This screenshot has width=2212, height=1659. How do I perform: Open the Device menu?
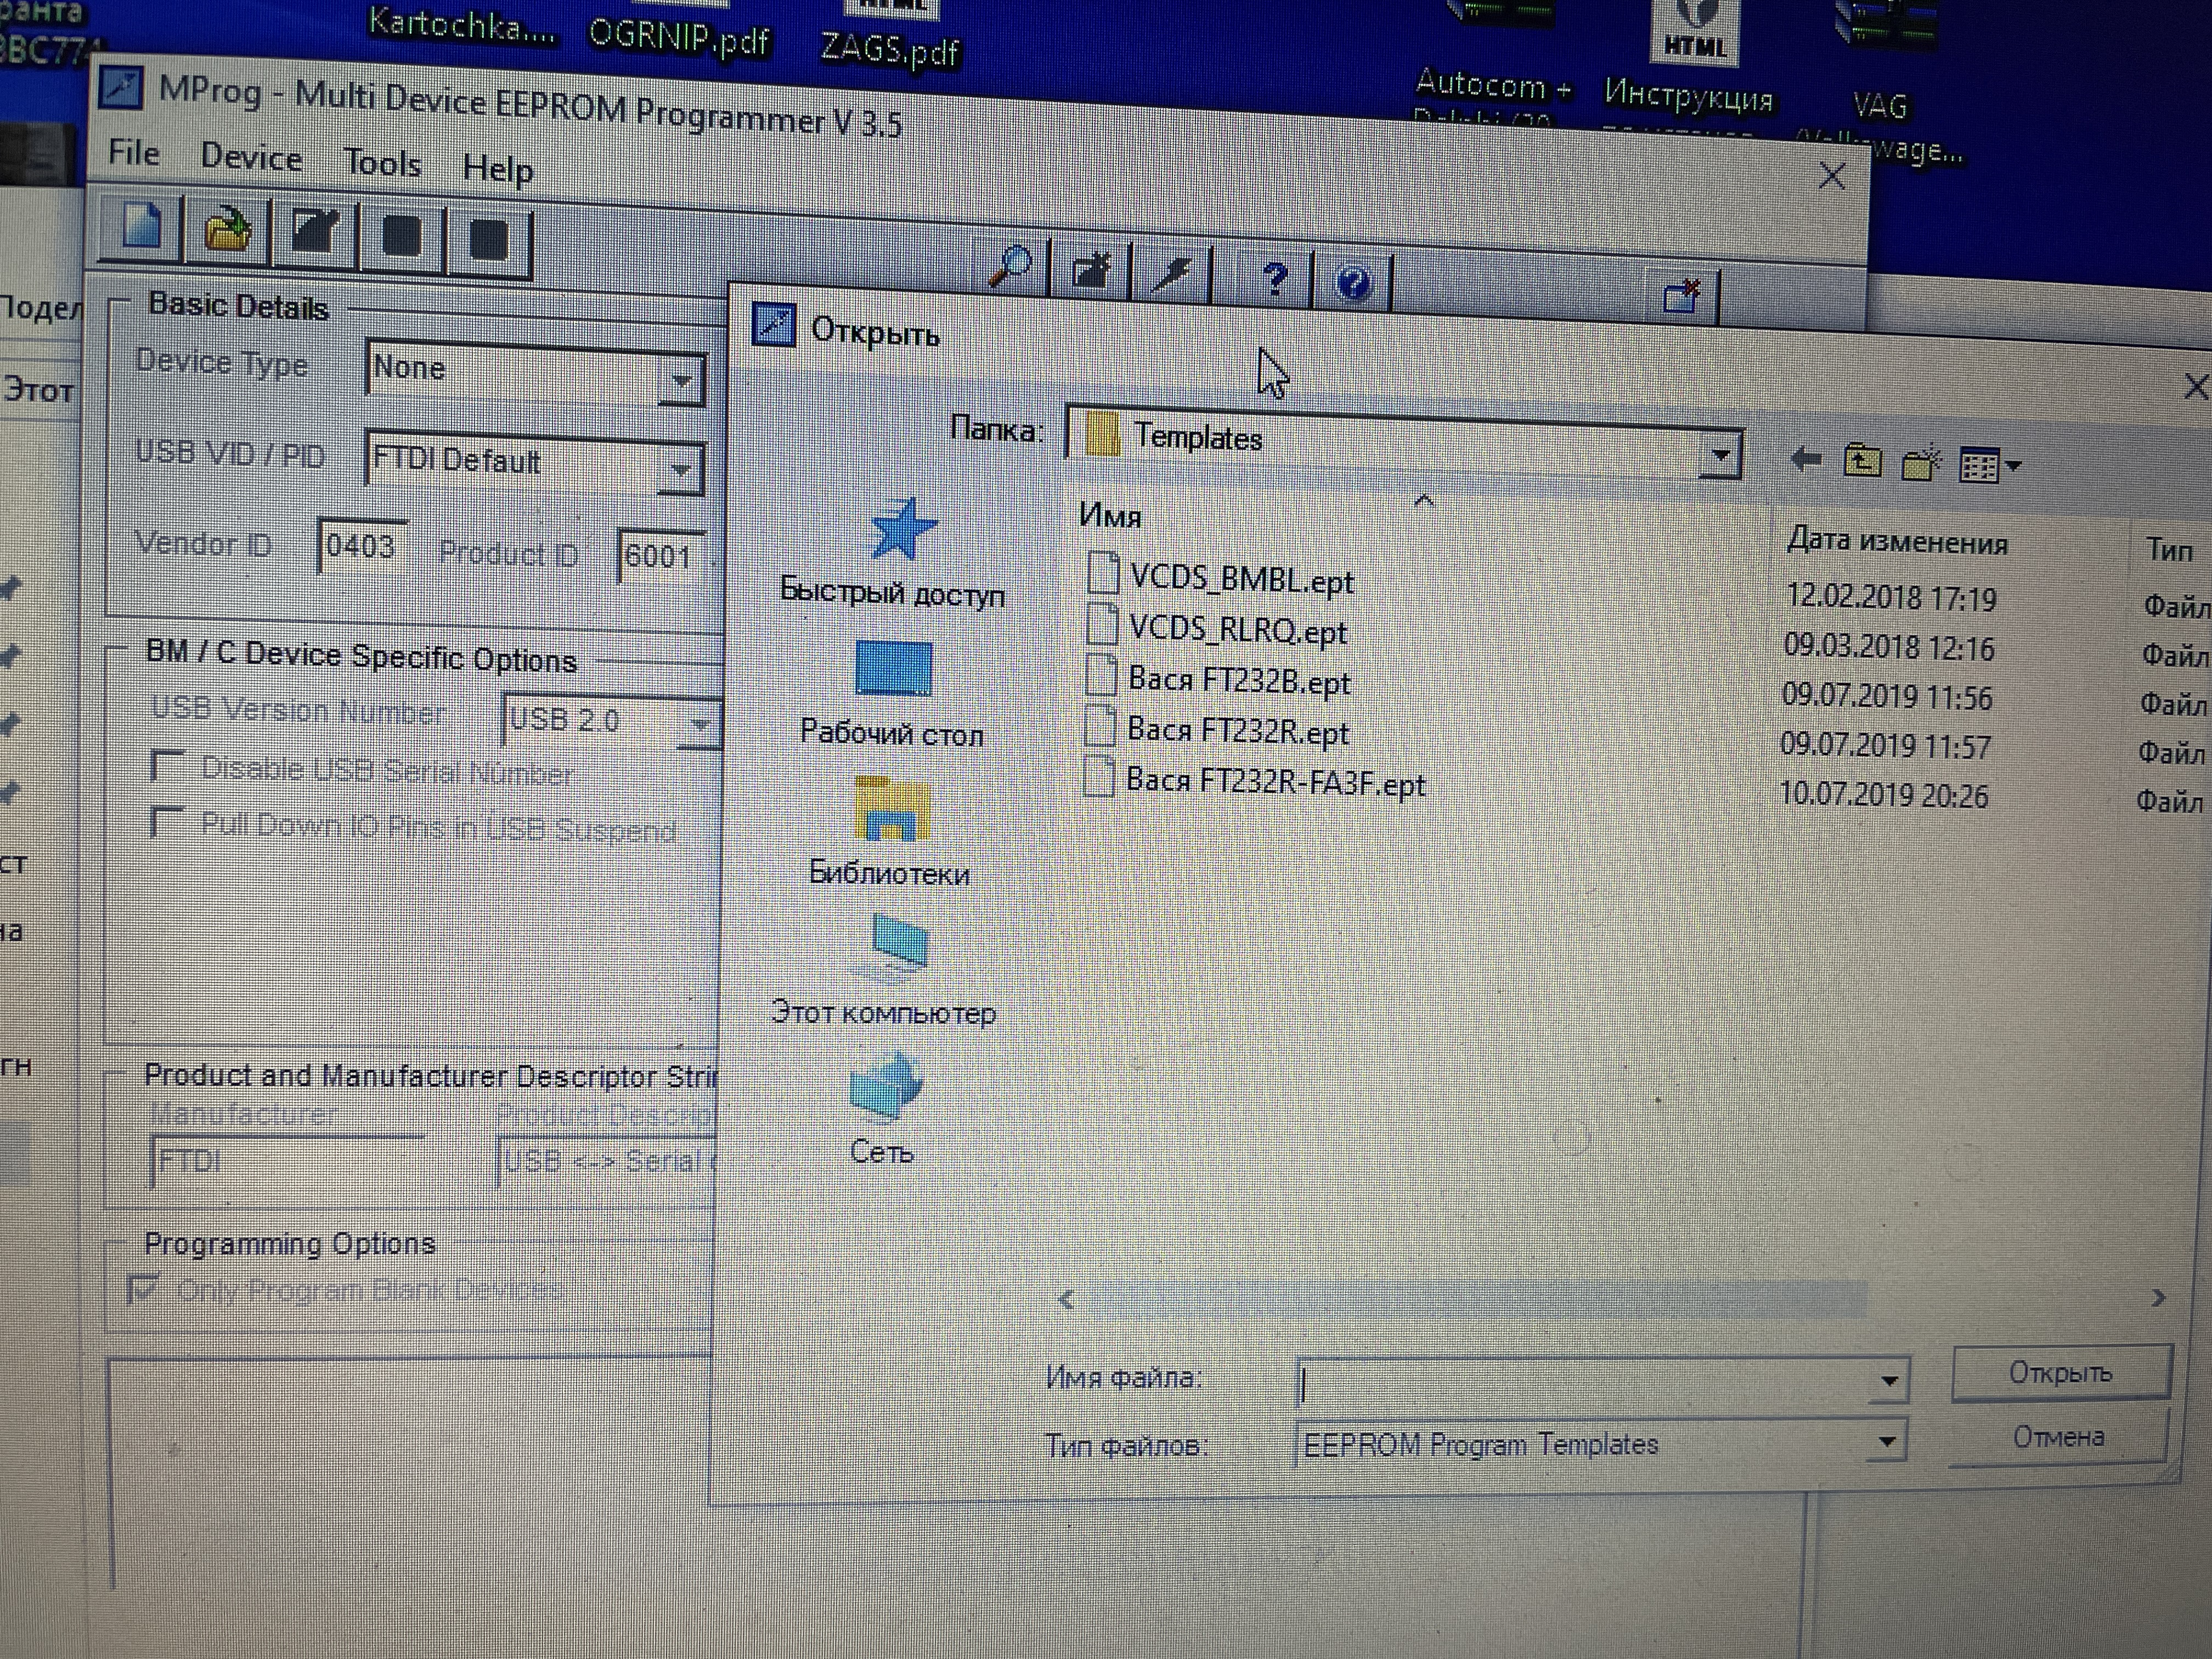click(x=251, y=158)
